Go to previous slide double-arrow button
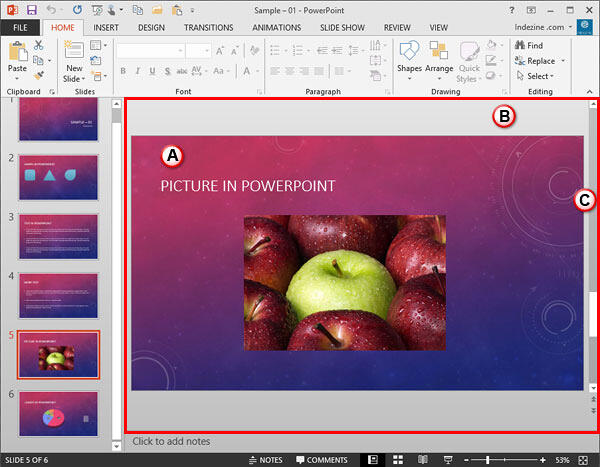The image size is (600, 467). 593,399
